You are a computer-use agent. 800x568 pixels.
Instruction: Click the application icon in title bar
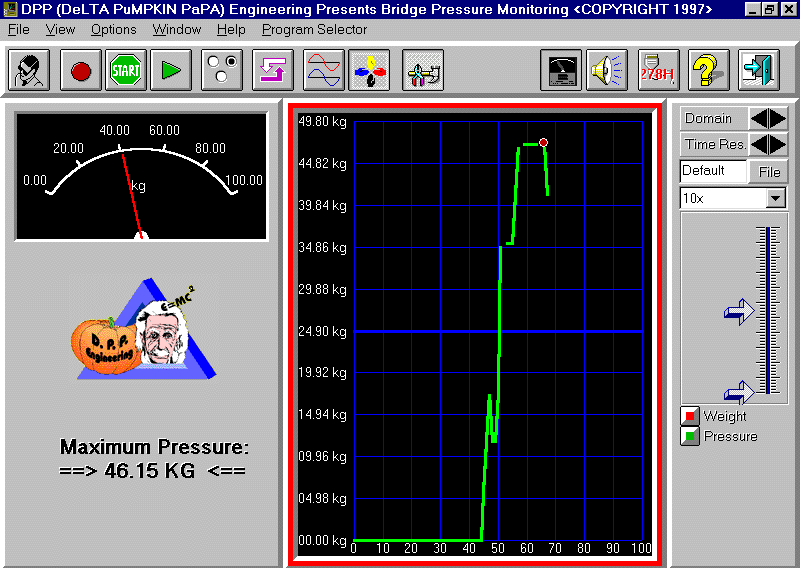click(10, 9)
